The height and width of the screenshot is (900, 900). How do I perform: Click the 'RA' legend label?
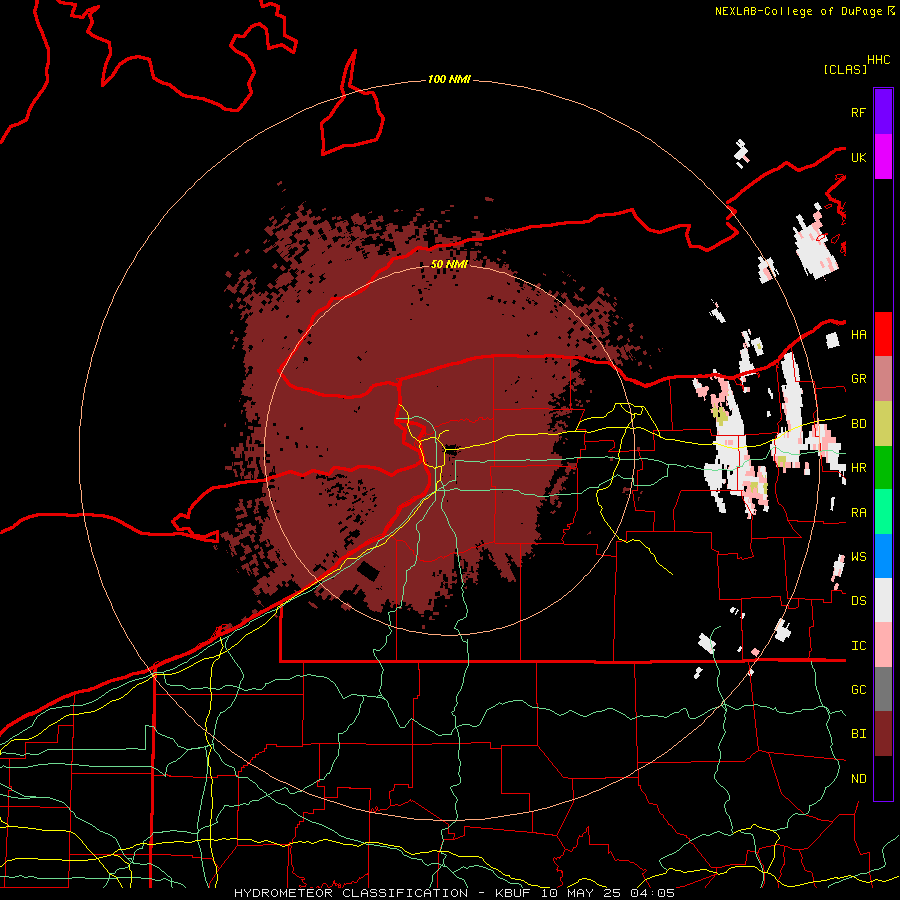(858, 513)
